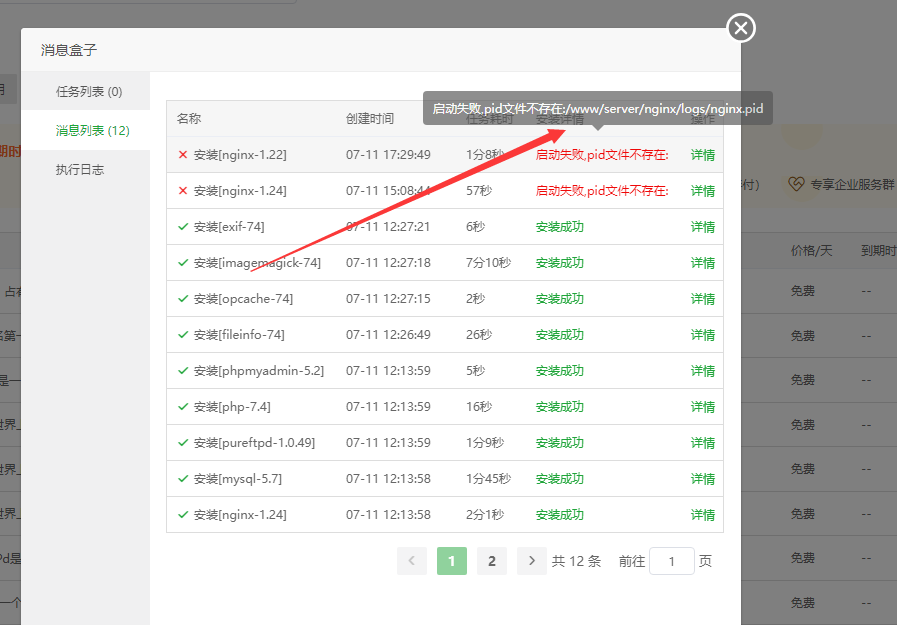Screen dimensions: 897x625
Task: Click the green check beside 安装[mysql-5.7]
Action: pos(183,479)
